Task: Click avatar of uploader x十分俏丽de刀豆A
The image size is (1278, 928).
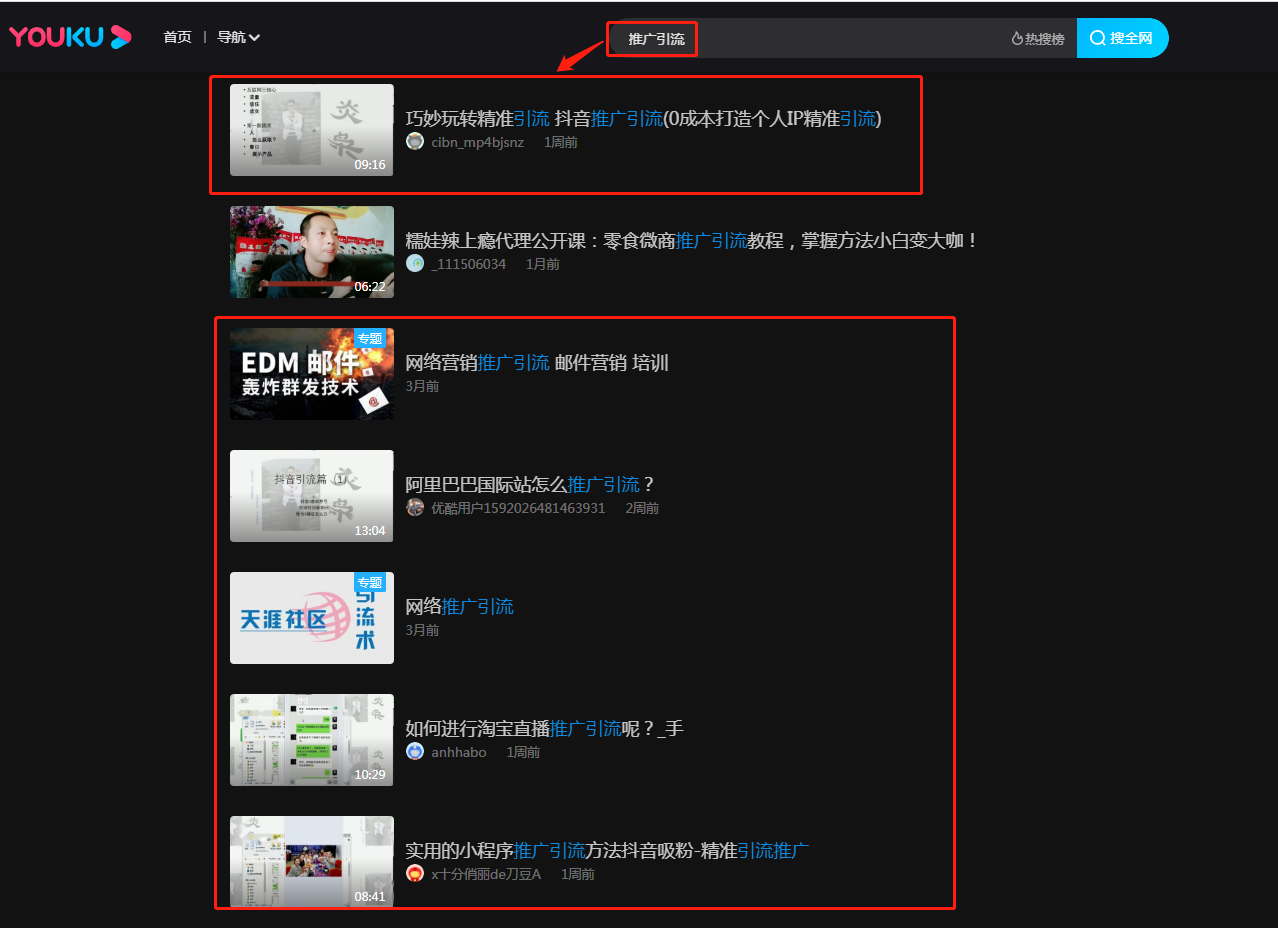Action: [415, 874]
